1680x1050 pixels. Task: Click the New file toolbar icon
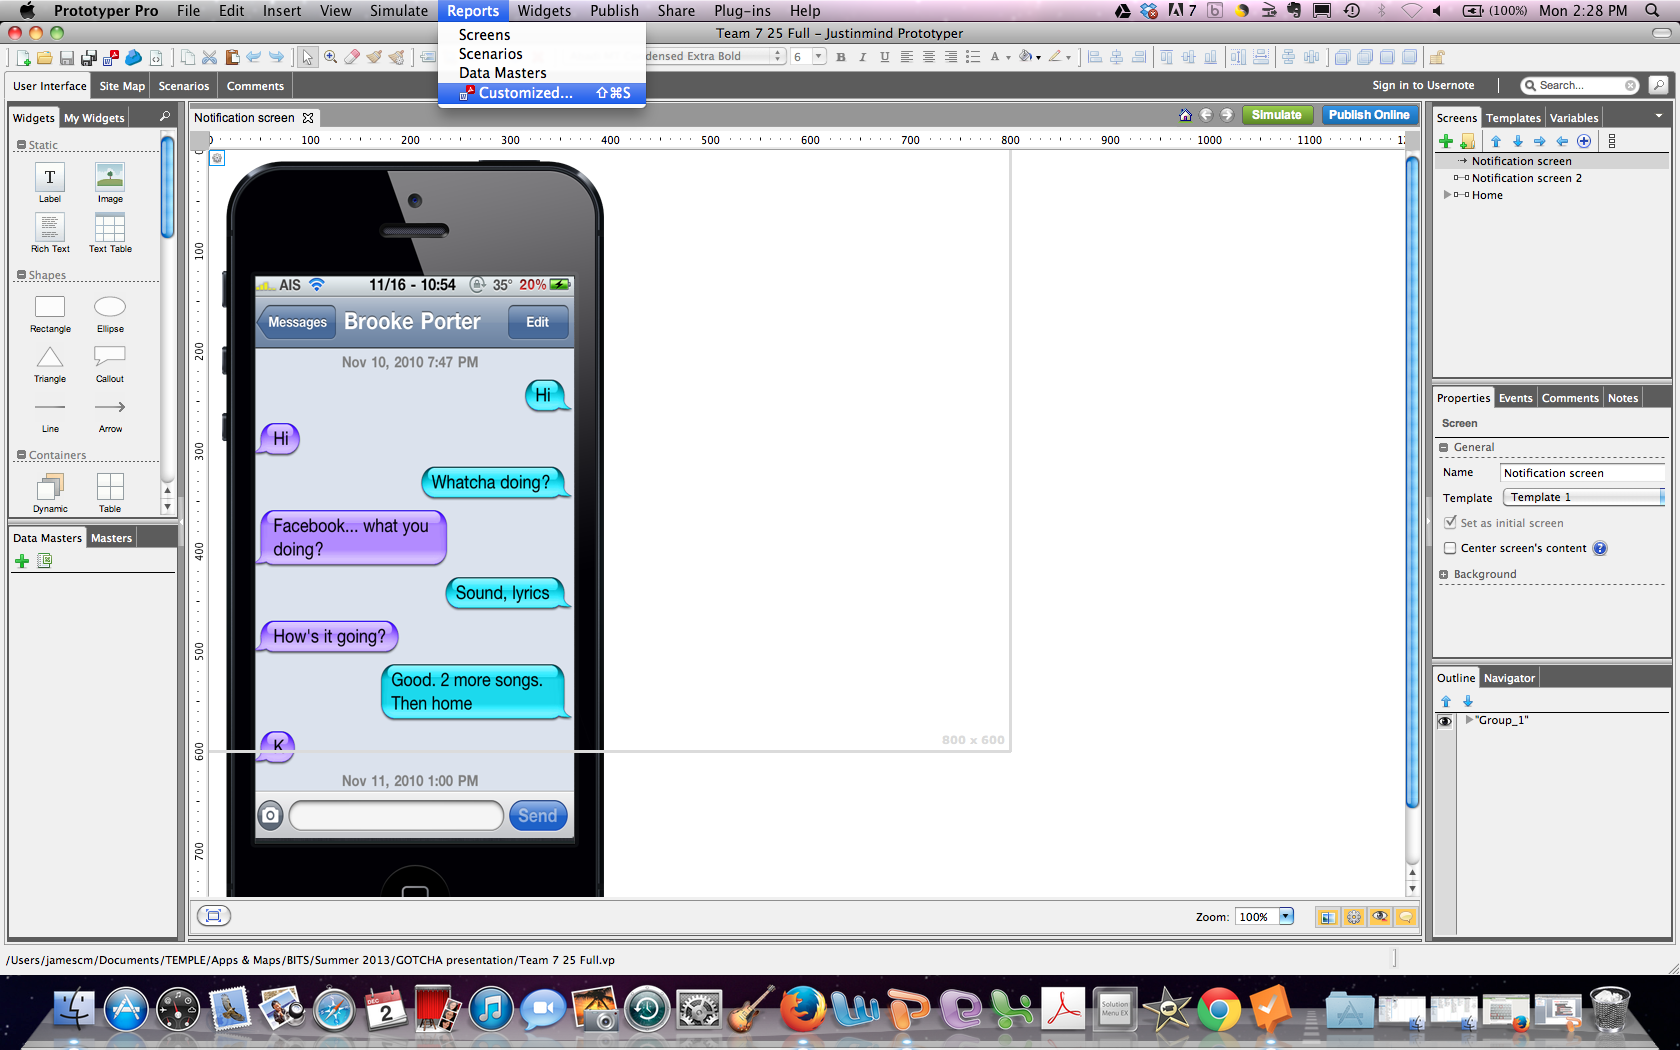point(23,57)
